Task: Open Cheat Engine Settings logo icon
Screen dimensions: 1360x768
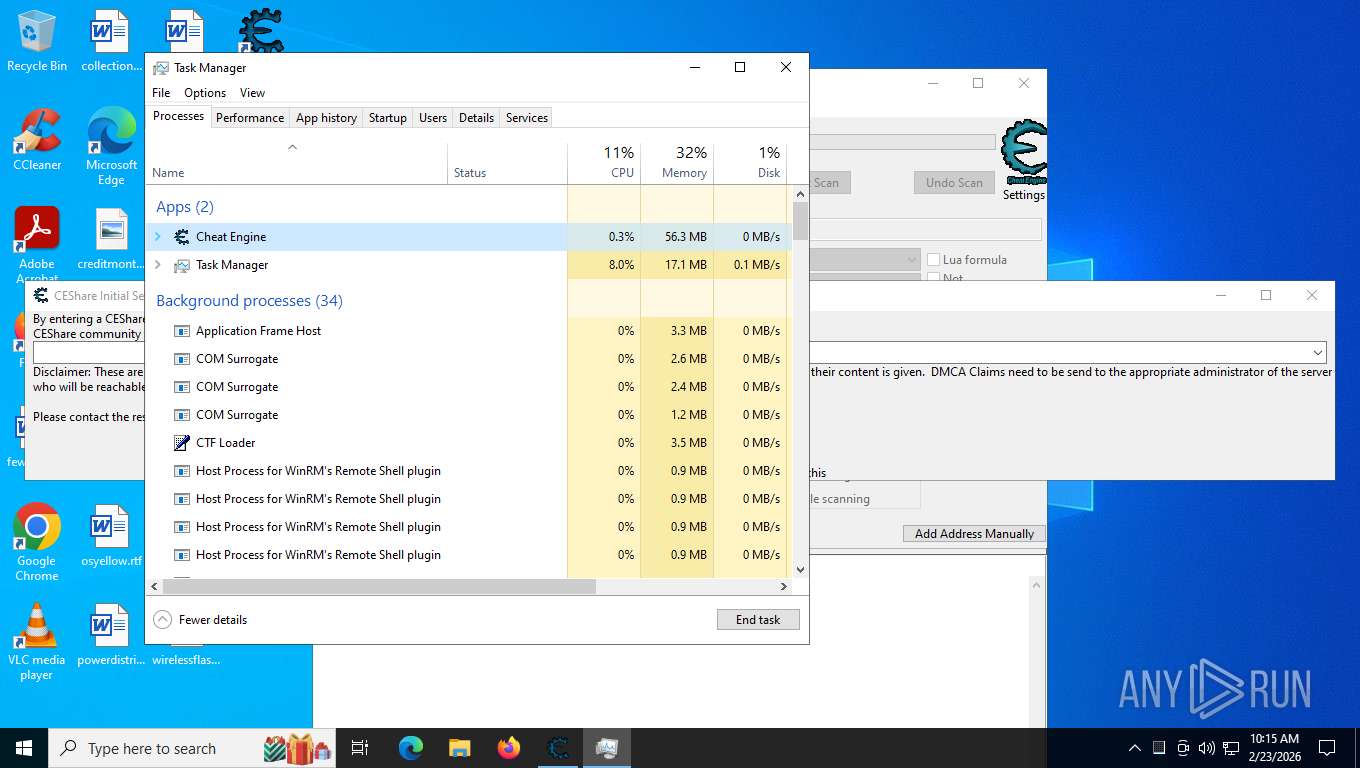Action: [1024, 152]
